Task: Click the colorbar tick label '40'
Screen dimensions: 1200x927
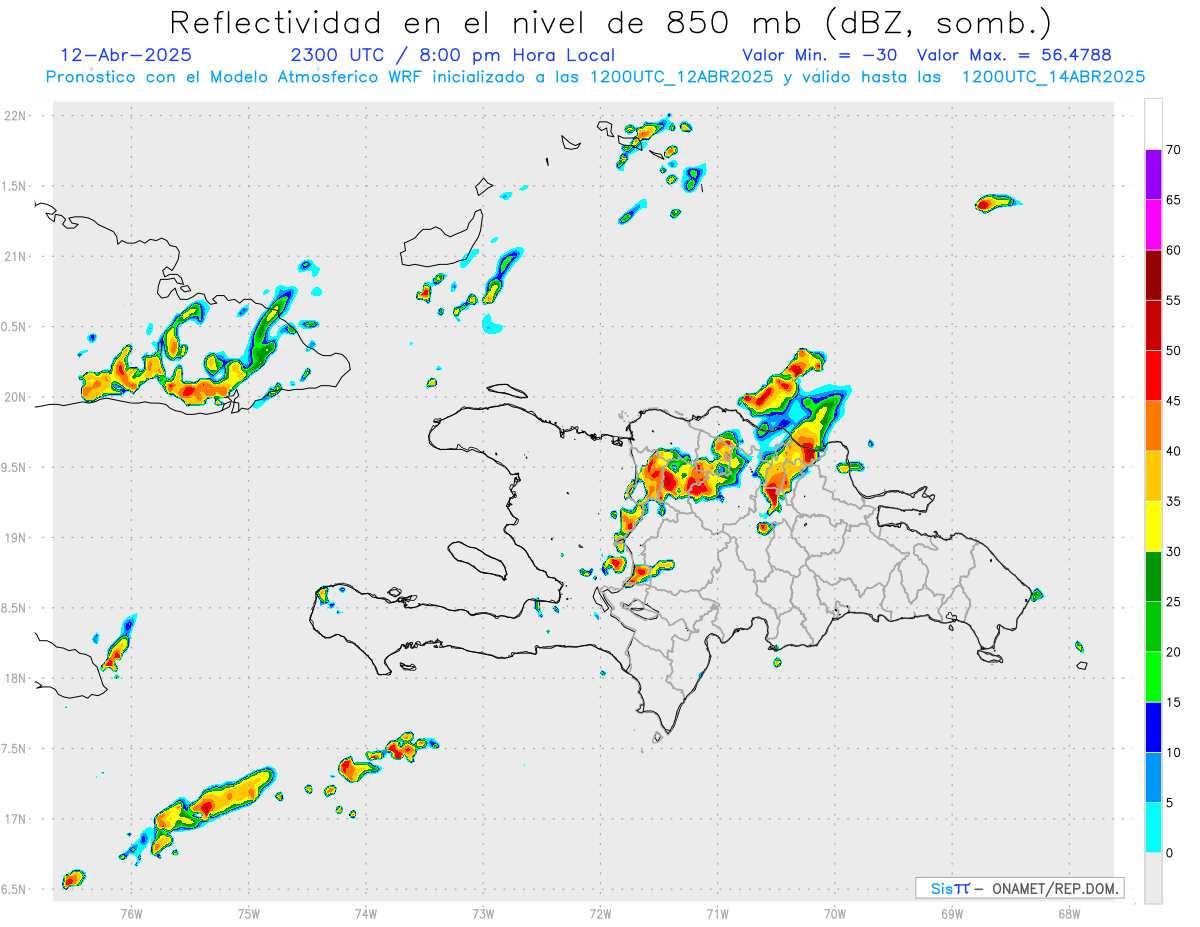Action: (x=1174, y=451)
